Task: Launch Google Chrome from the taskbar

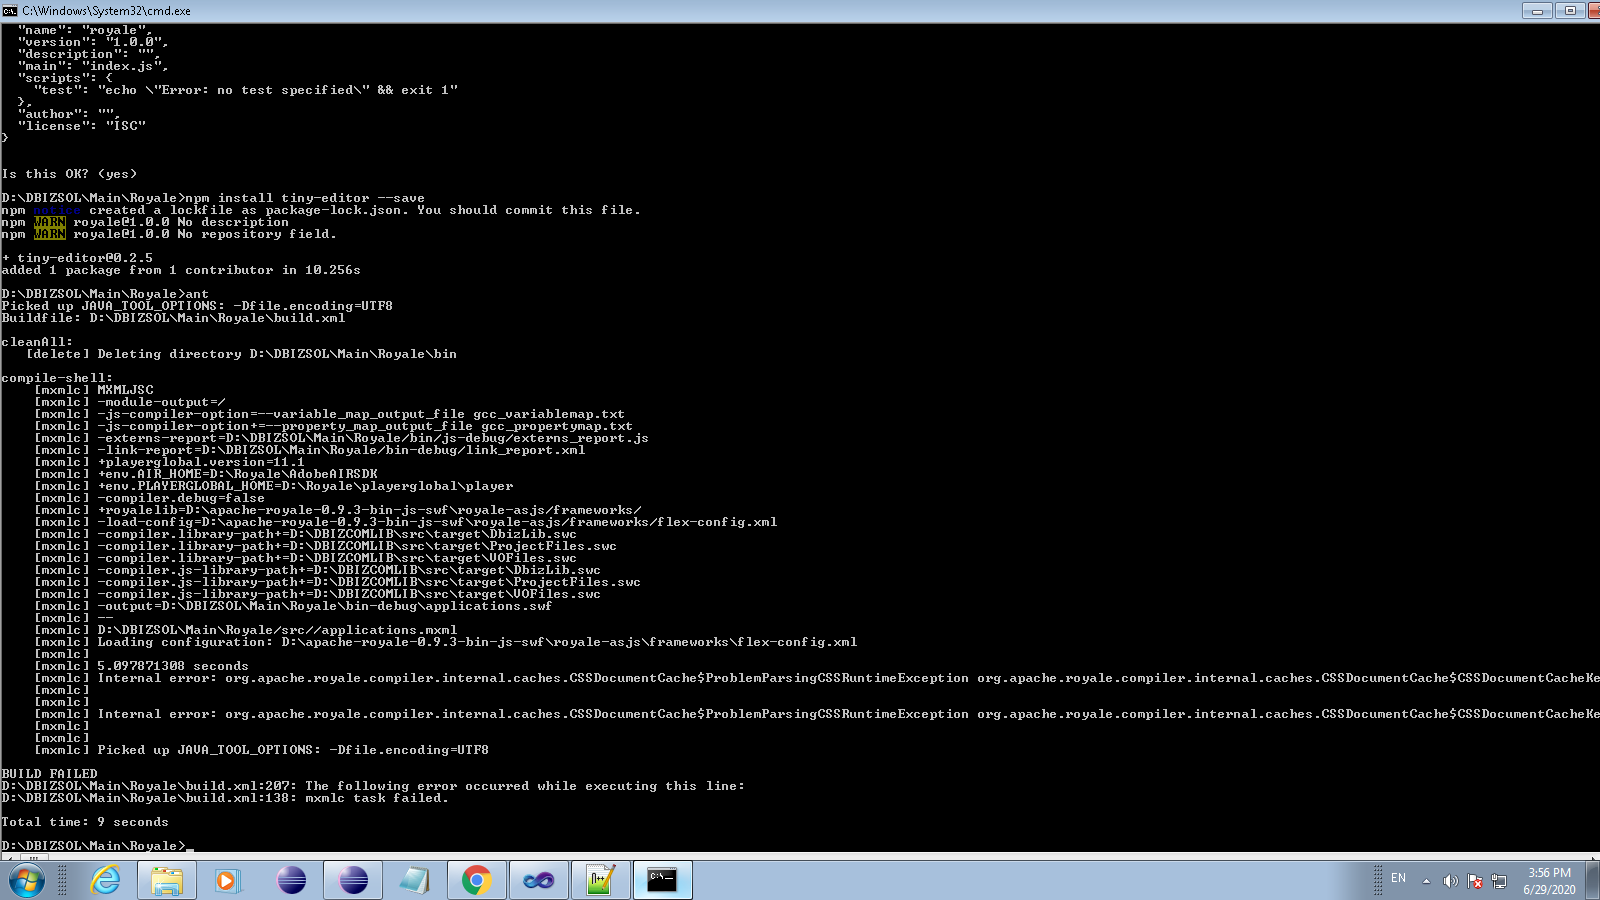Action: pyautogui.click(x=477, y=880)
